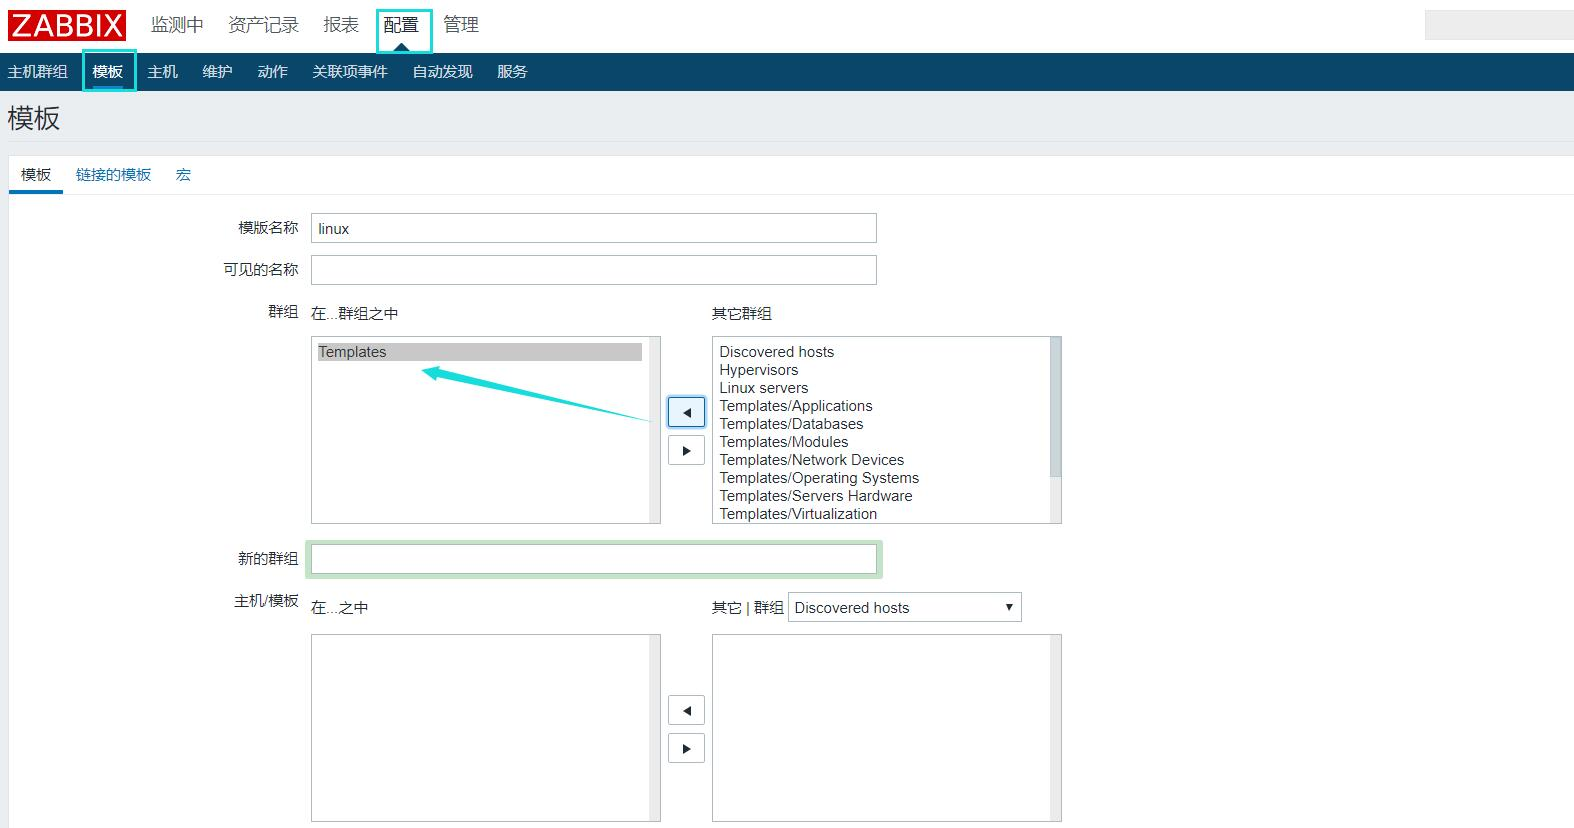Switch to 链接的模板 tab
The height and width of the screenshot is (828, 1574).
click(113, 175)
